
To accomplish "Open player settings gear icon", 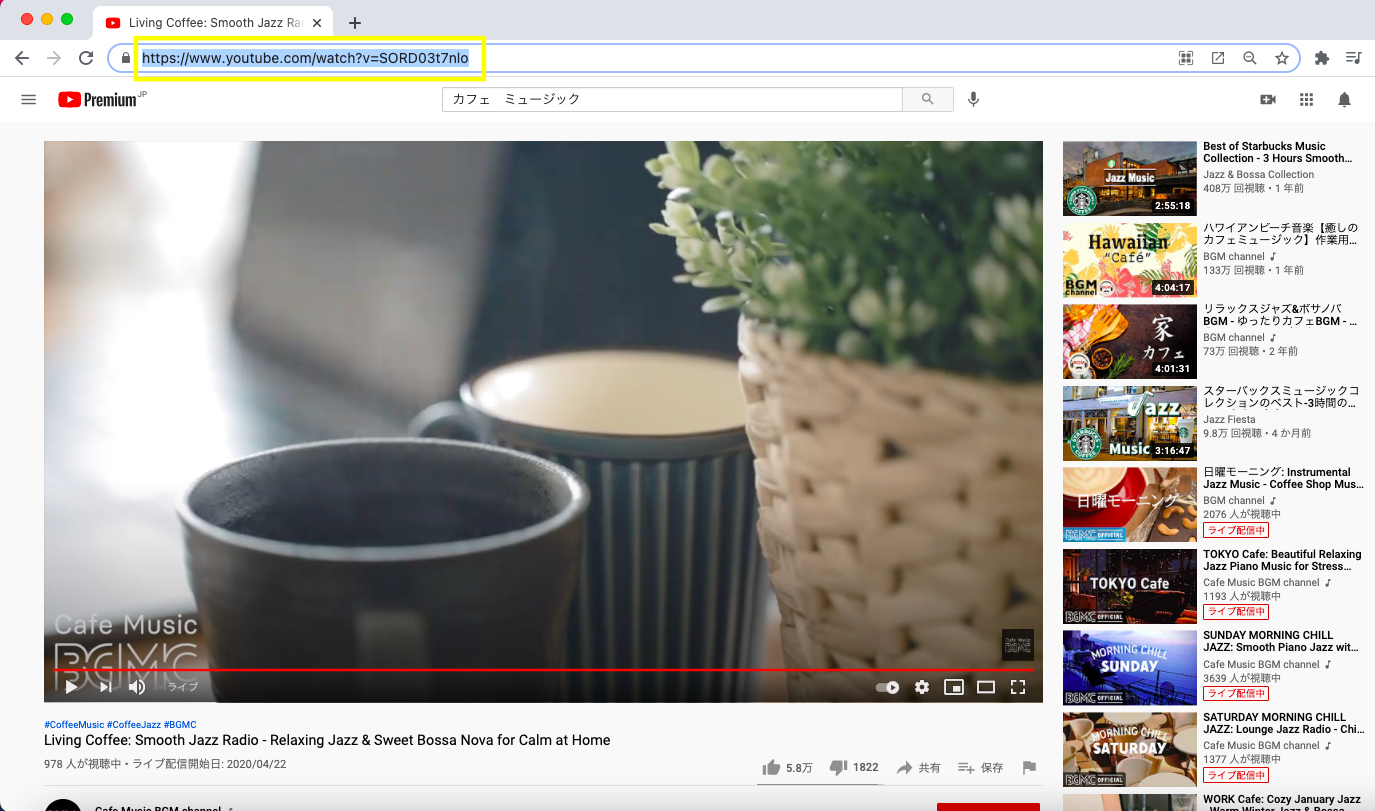I will point(922,687).
